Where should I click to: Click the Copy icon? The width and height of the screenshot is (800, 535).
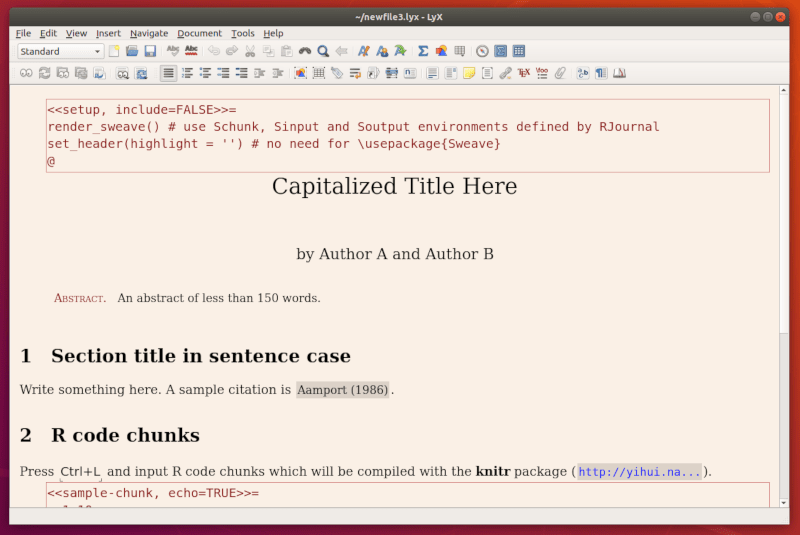[268, 51]
